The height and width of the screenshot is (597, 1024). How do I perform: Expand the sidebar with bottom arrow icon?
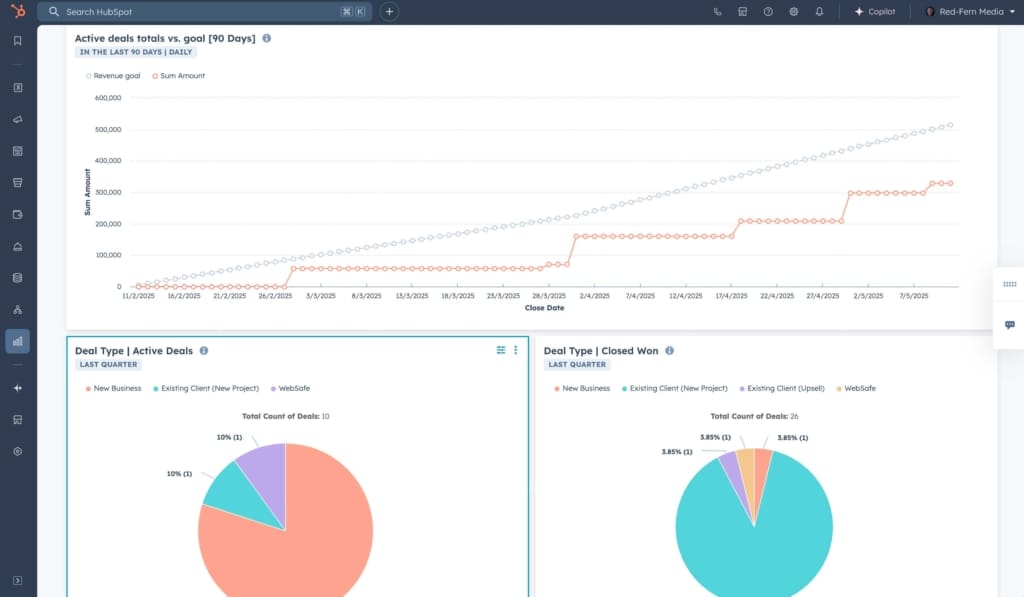click(18, 581)
